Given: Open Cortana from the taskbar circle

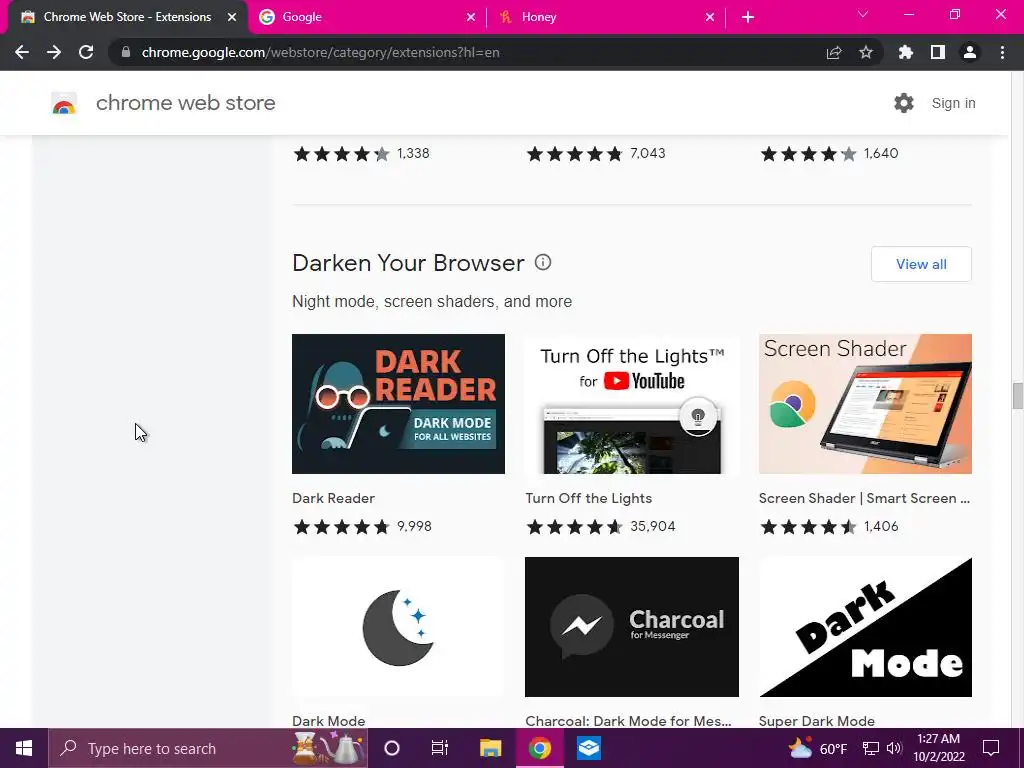Looking at the screenshot, I should [x=392, y=748].
